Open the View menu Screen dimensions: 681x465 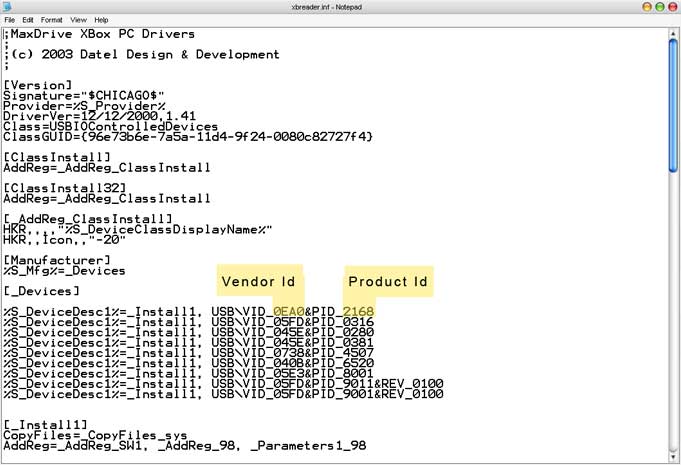point(78,20)
